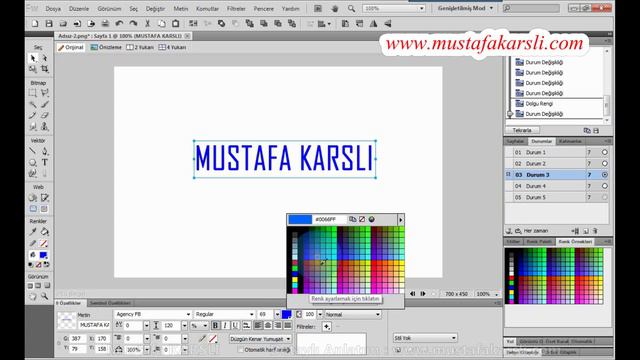Click the Cut scissors icon
Viewport: 640px width, 360px height.
(147, 24)
